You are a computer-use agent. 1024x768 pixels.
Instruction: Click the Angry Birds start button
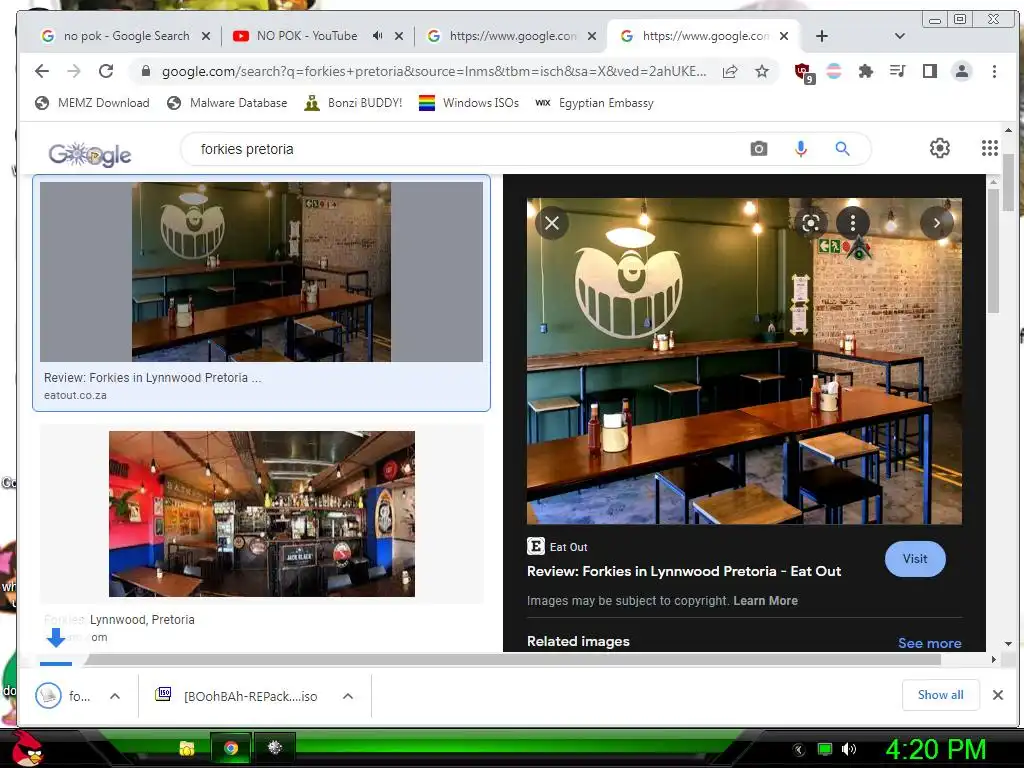26,748
